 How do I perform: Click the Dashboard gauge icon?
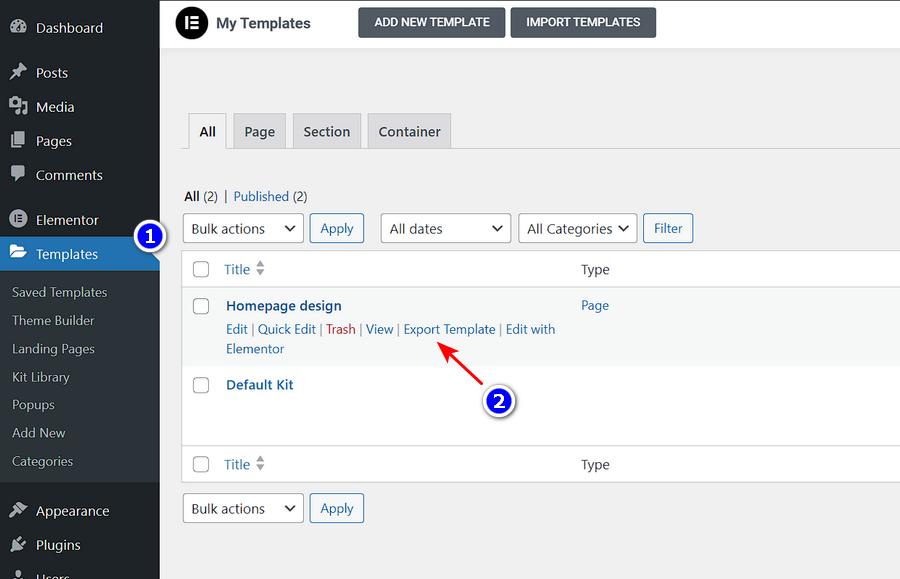[x=18, y=26]
